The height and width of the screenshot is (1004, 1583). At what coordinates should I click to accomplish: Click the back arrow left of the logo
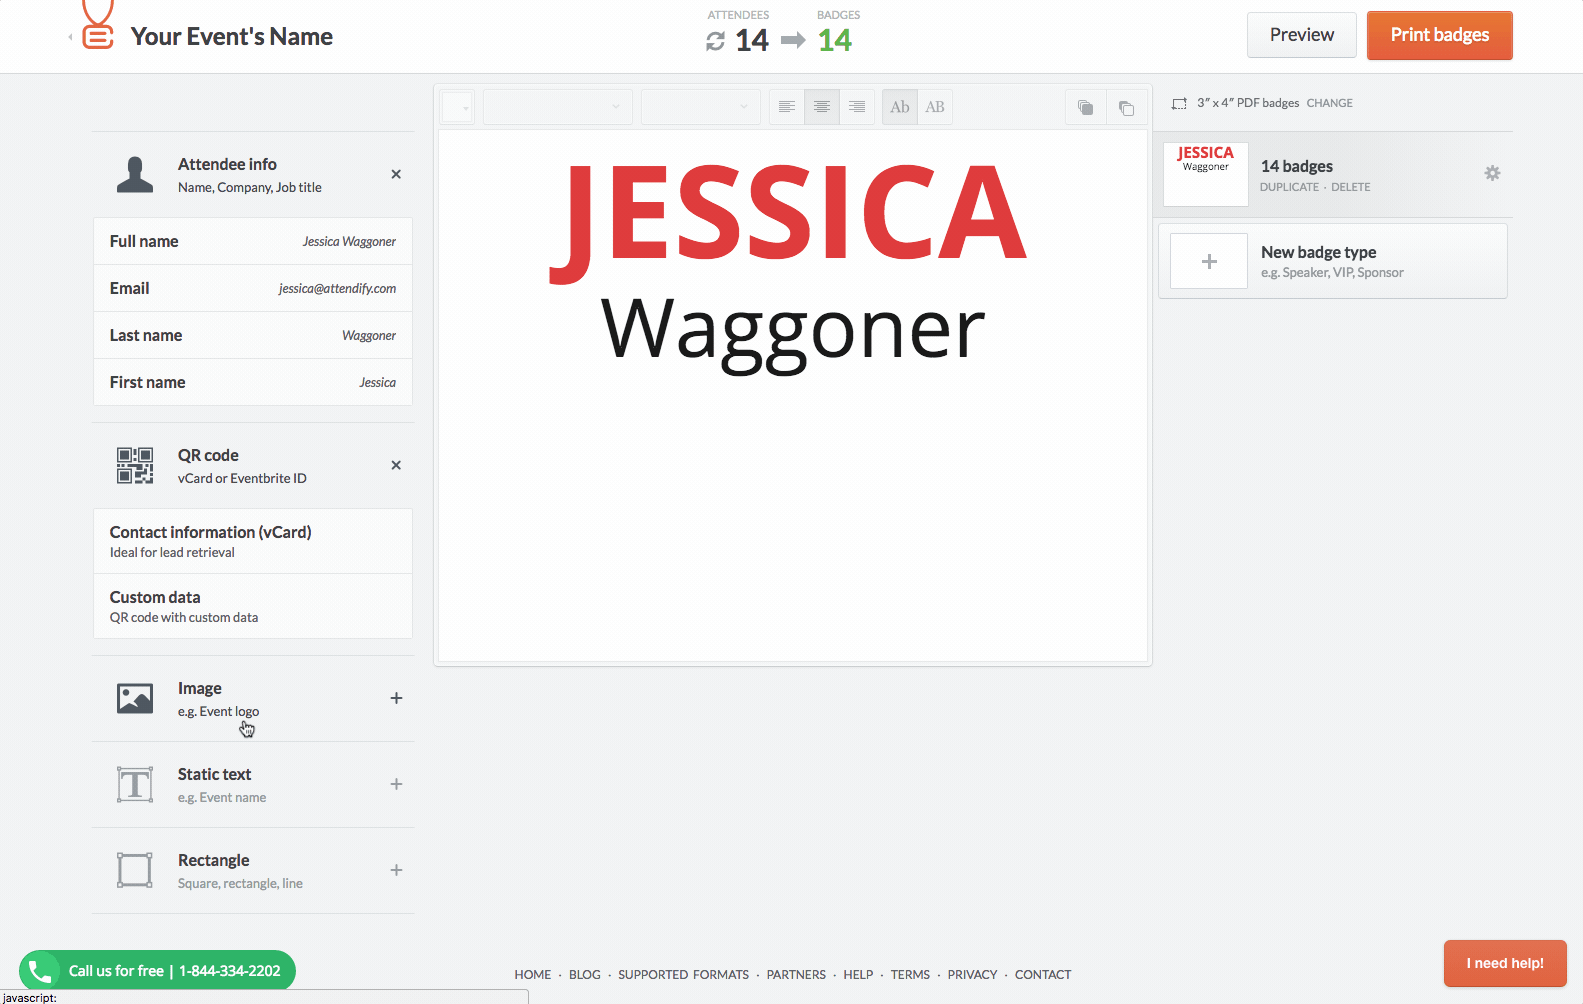(x=70, y=37)
